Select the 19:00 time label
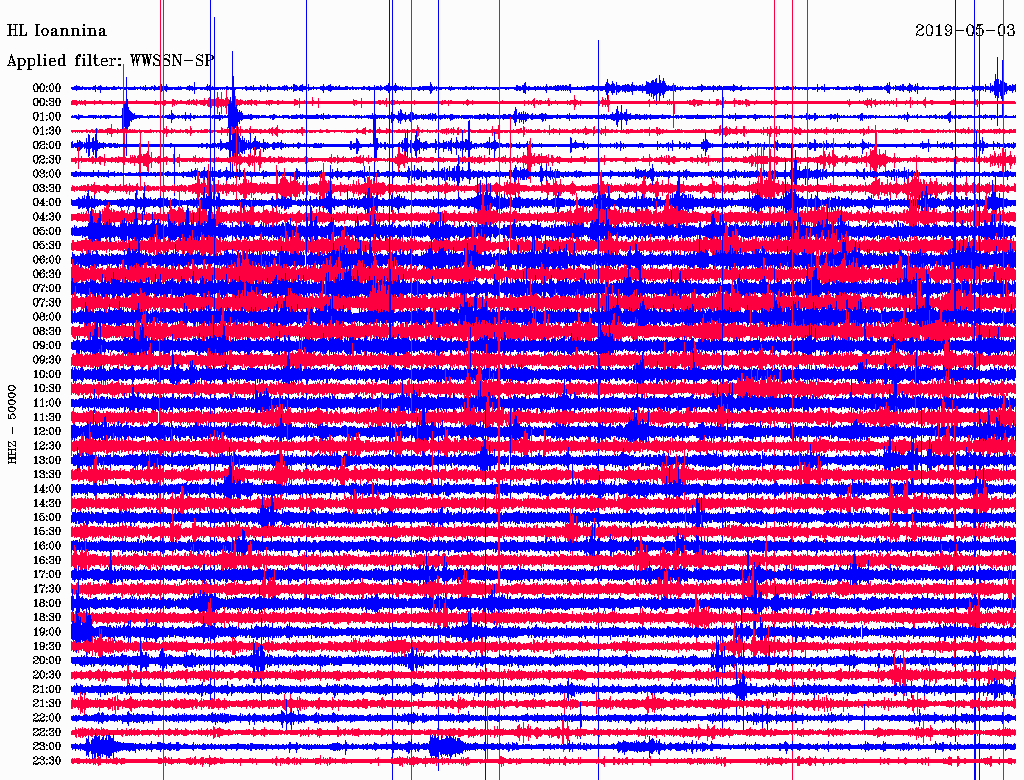The height and width of the screenshot is (780, 1024). (x=47, y=632)
